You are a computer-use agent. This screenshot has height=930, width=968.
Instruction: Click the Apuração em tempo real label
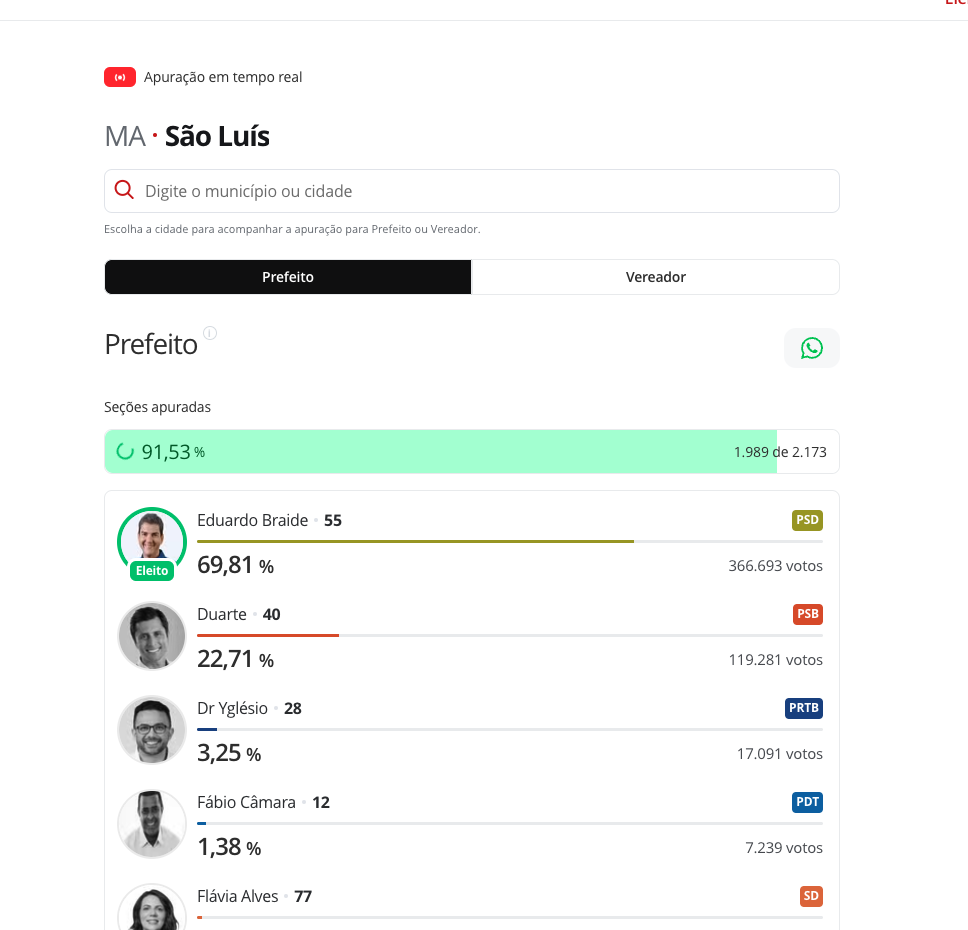tap(223, 77)
